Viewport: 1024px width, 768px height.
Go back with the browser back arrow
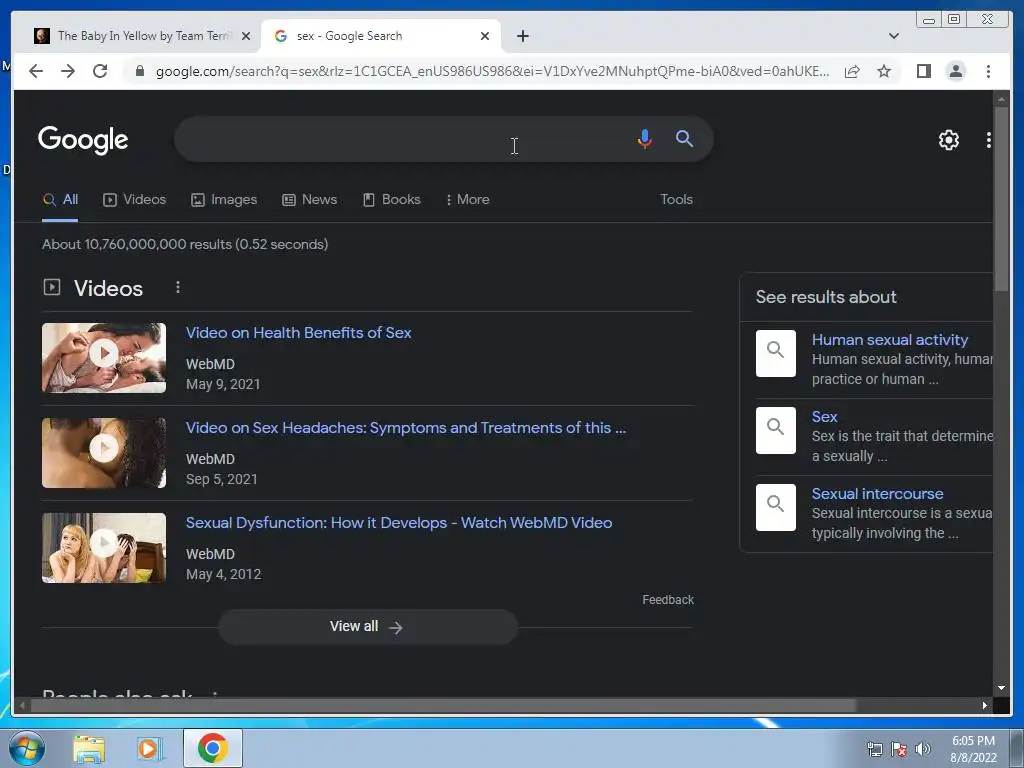(x=36, y=71)
